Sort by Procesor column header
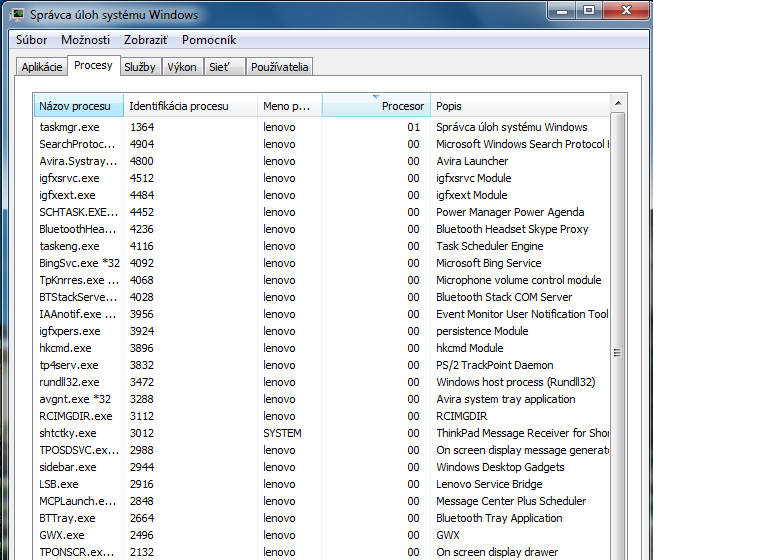This screenshot has width=768, height=560. [376, 106]
